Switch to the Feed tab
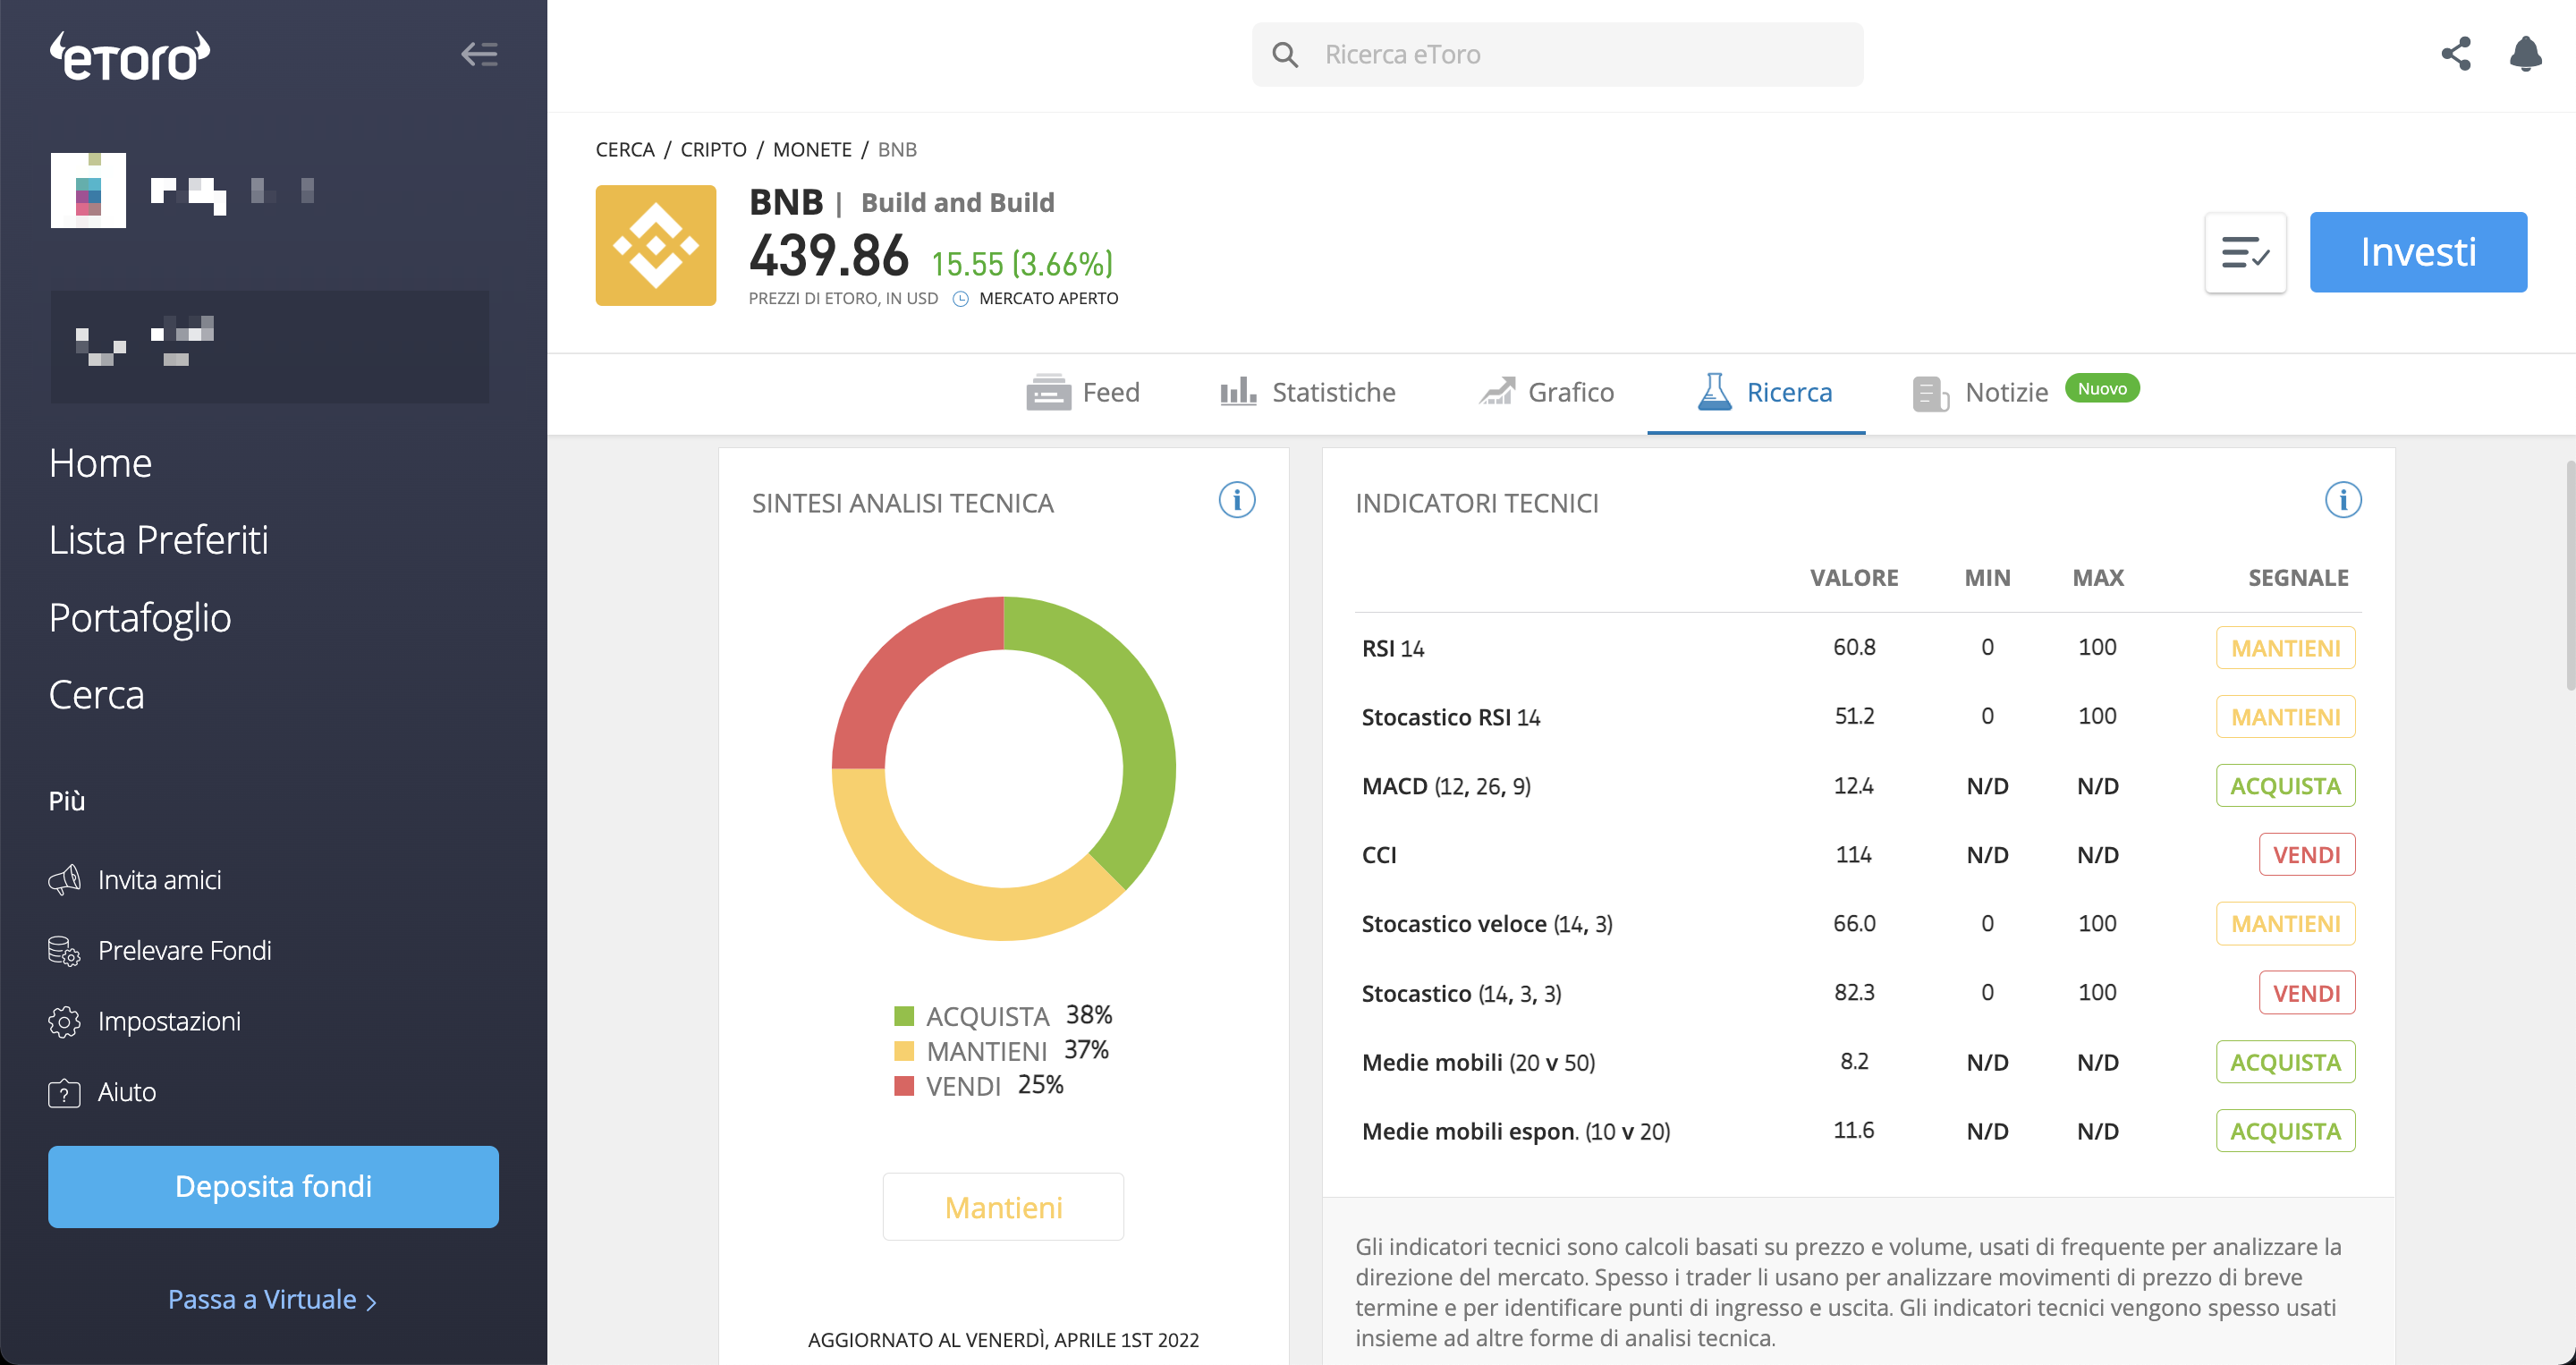 tap(1083, 392)
